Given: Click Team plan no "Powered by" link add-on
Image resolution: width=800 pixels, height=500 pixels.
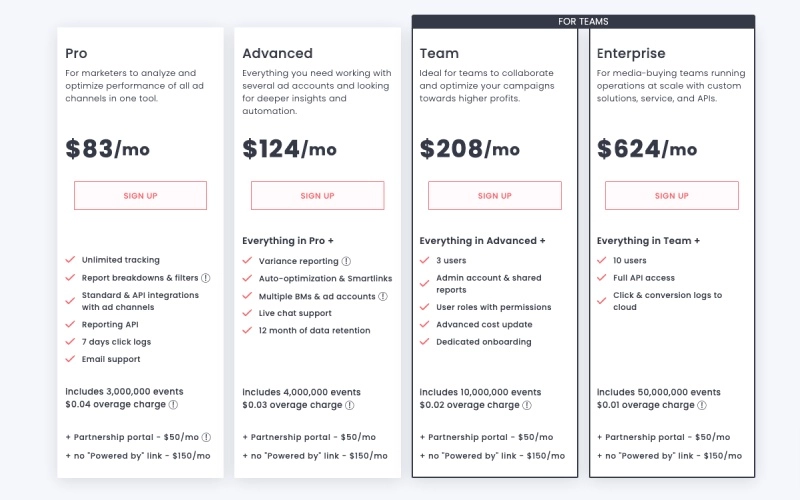Looking at the screenshot, I should pos(492,456).
